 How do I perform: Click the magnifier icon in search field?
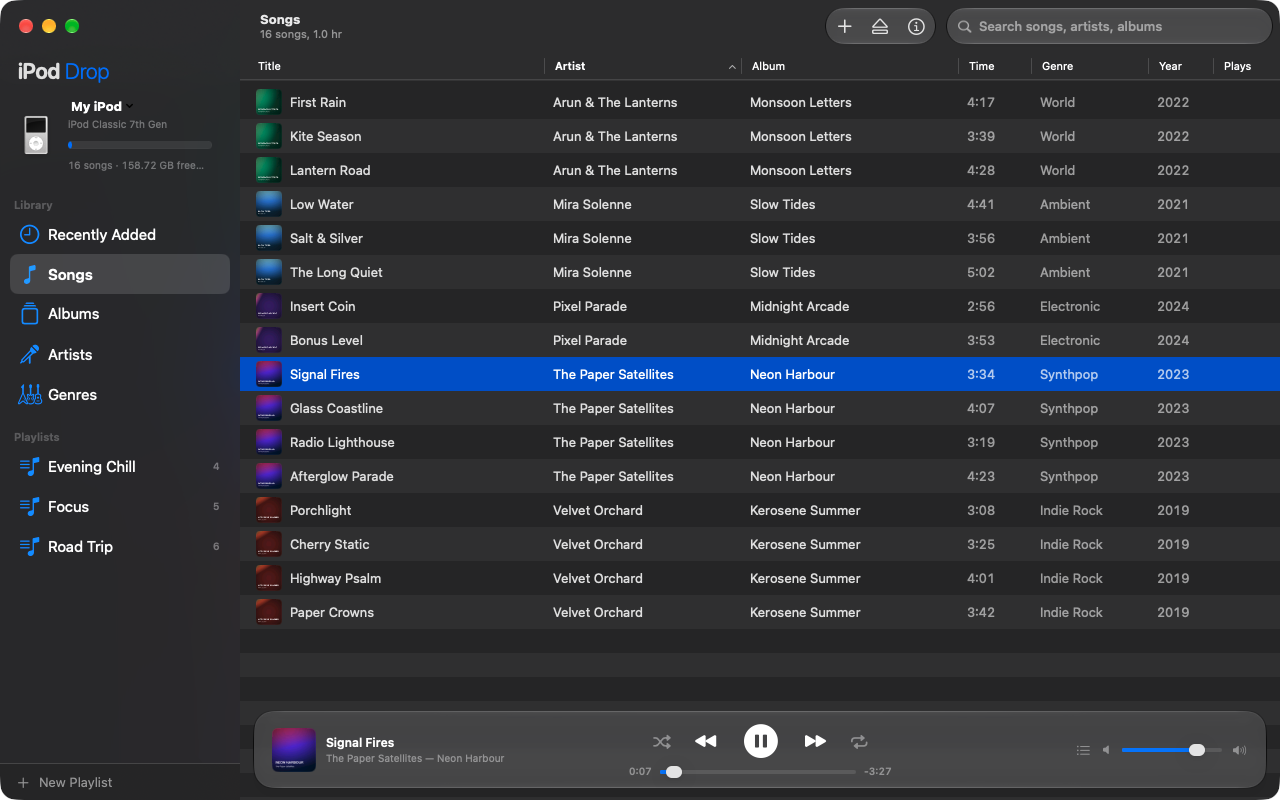(x=965, y=27)
